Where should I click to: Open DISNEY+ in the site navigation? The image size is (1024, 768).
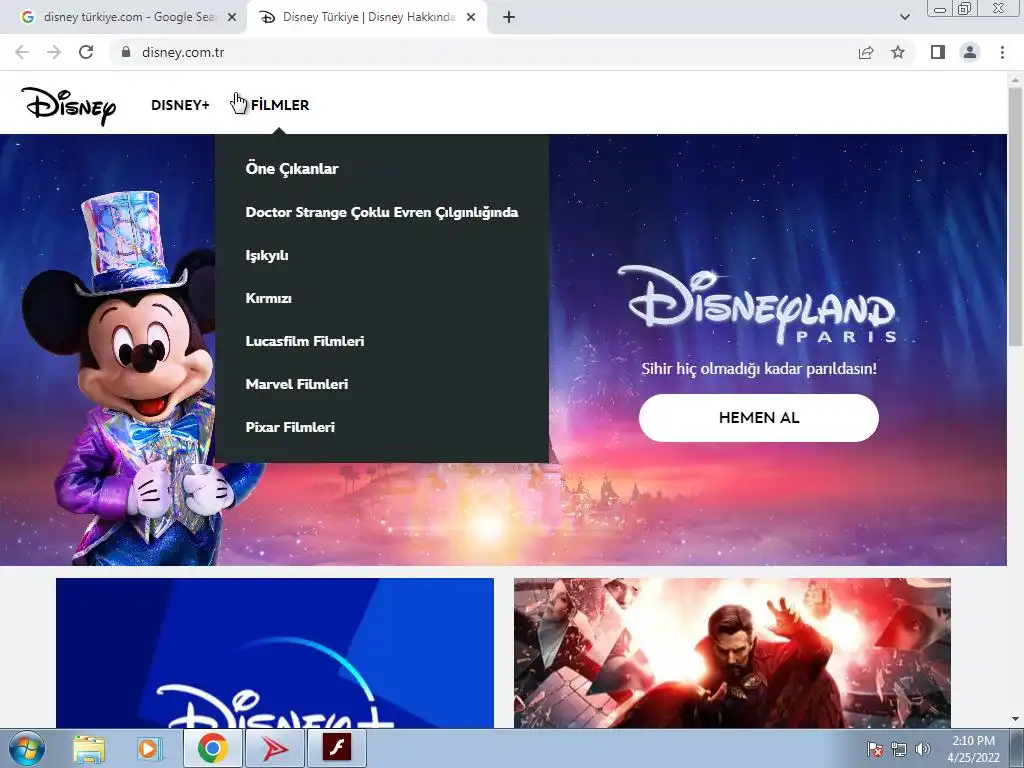click(x=180, y=105)
